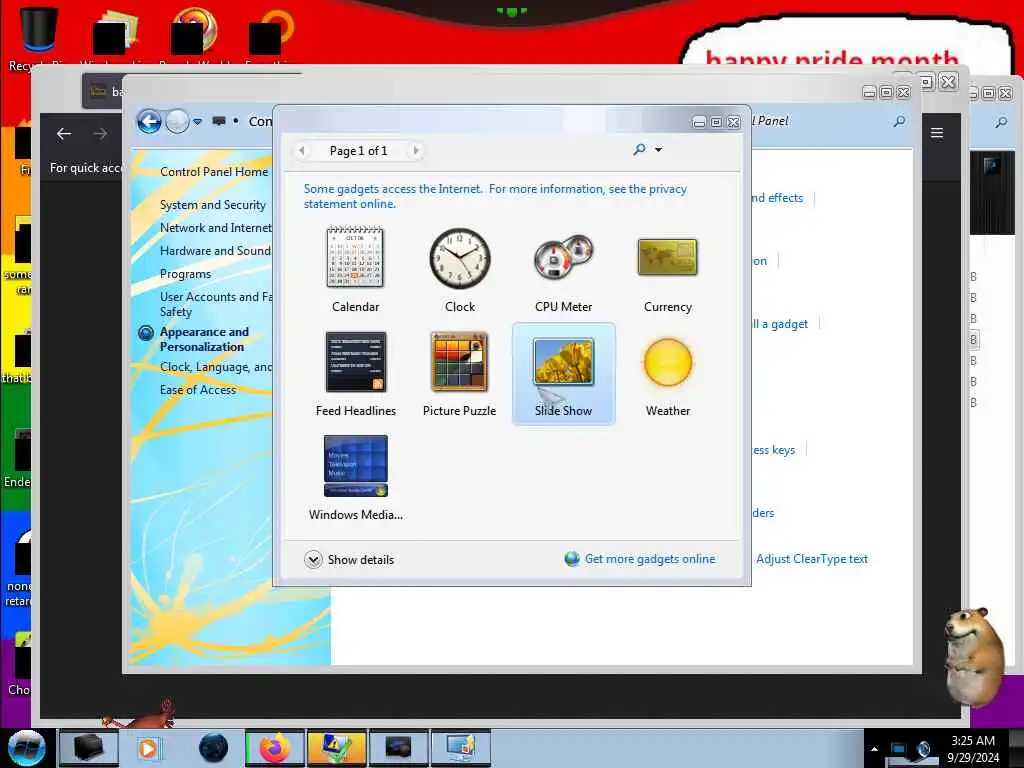Screen dimensions: 1024x768
Task: Click the taskbar clock showing 3:25 AM
Action: pyautogui.click(x=973, y=749)
